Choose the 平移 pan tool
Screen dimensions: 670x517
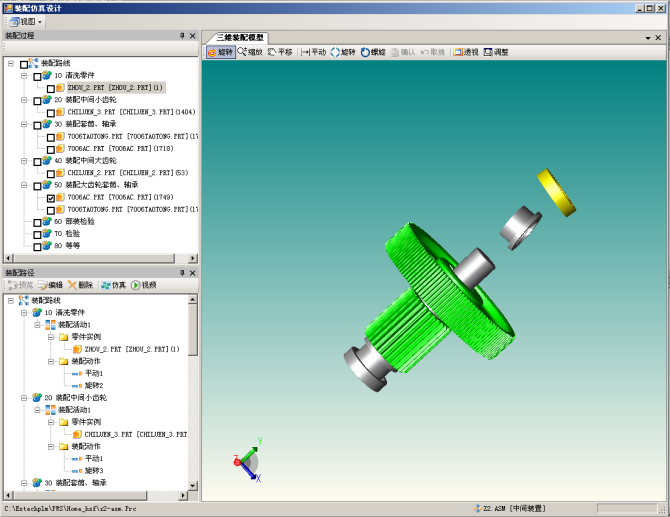[x=280, y=52]
